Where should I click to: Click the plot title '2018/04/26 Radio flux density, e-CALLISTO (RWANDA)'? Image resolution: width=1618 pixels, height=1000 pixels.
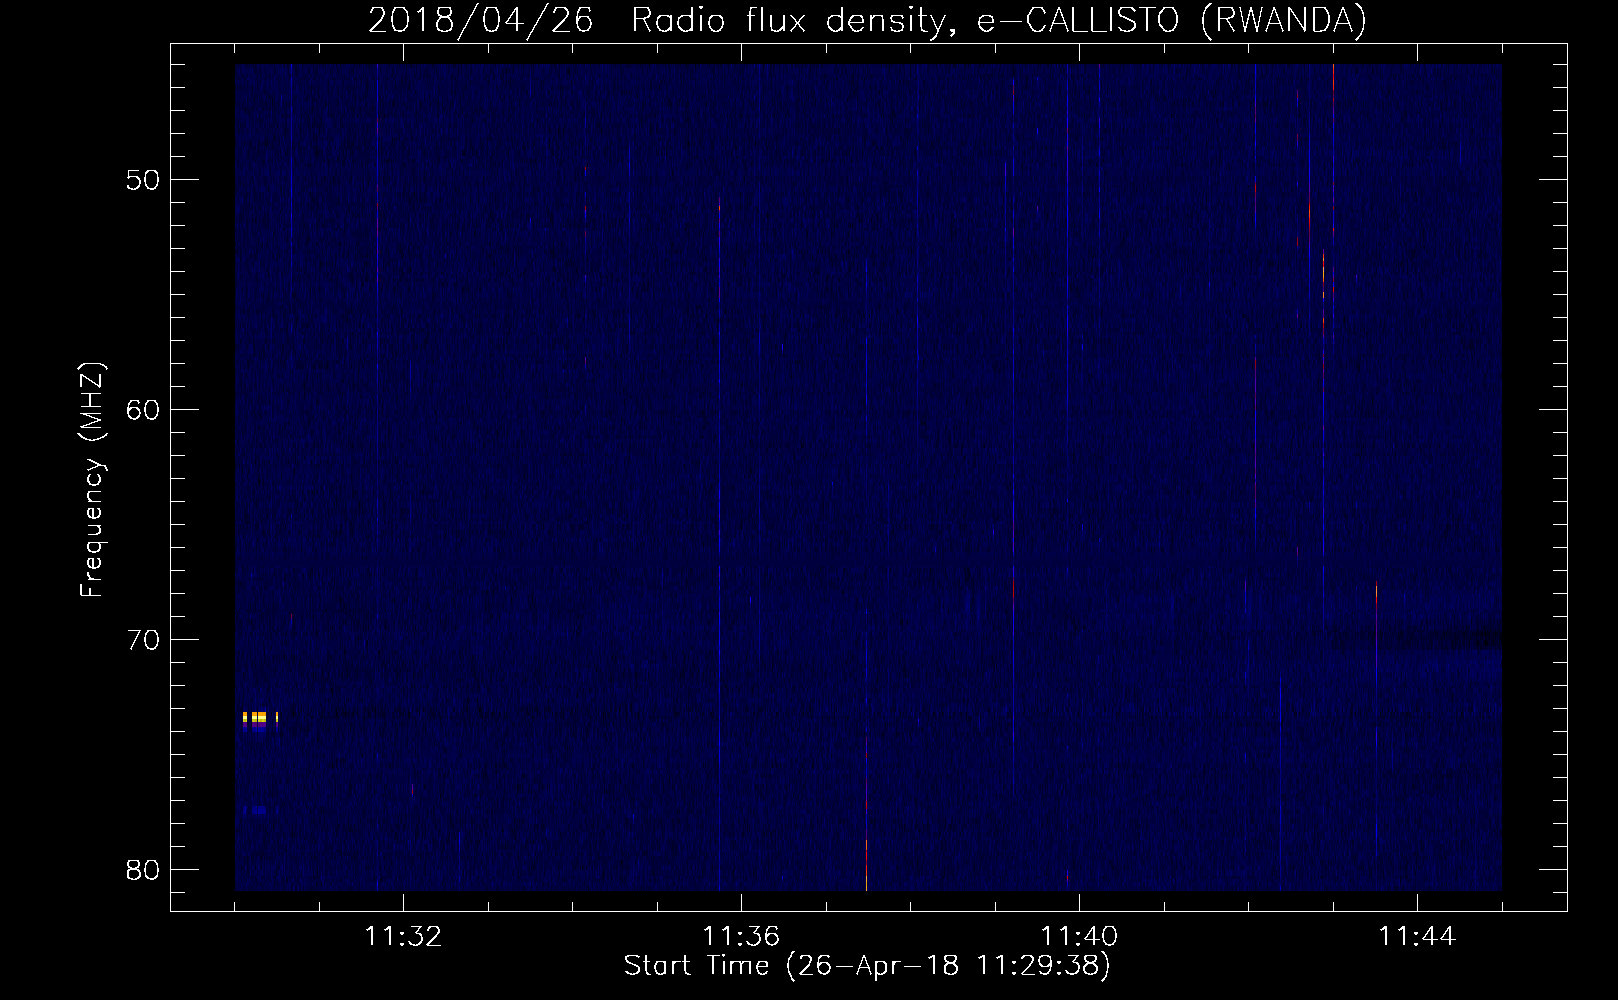pos(867,20)
